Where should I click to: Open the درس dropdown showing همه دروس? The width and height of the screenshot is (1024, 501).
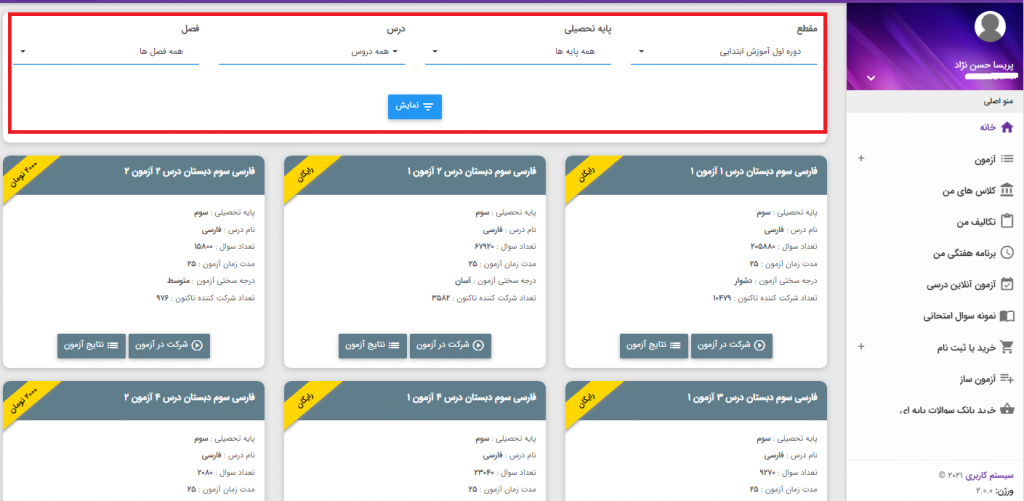tap(312, 51)
